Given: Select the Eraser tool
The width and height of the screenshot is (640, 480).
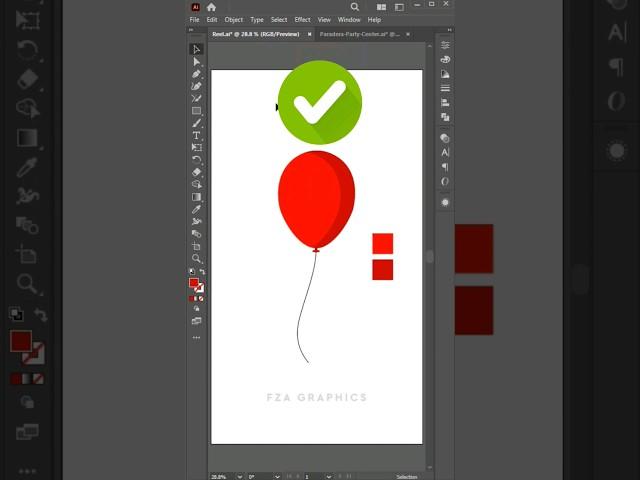Looking at the screenshot, I should point(196,172).
